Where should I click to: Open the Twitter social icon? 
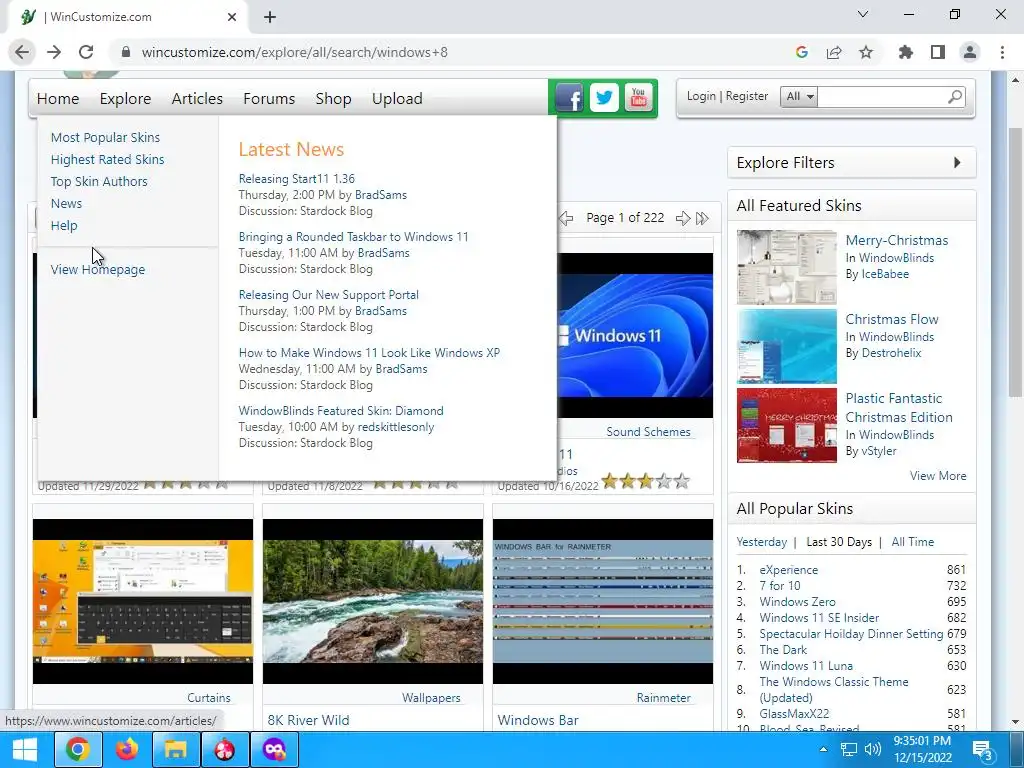pos(604,99)
